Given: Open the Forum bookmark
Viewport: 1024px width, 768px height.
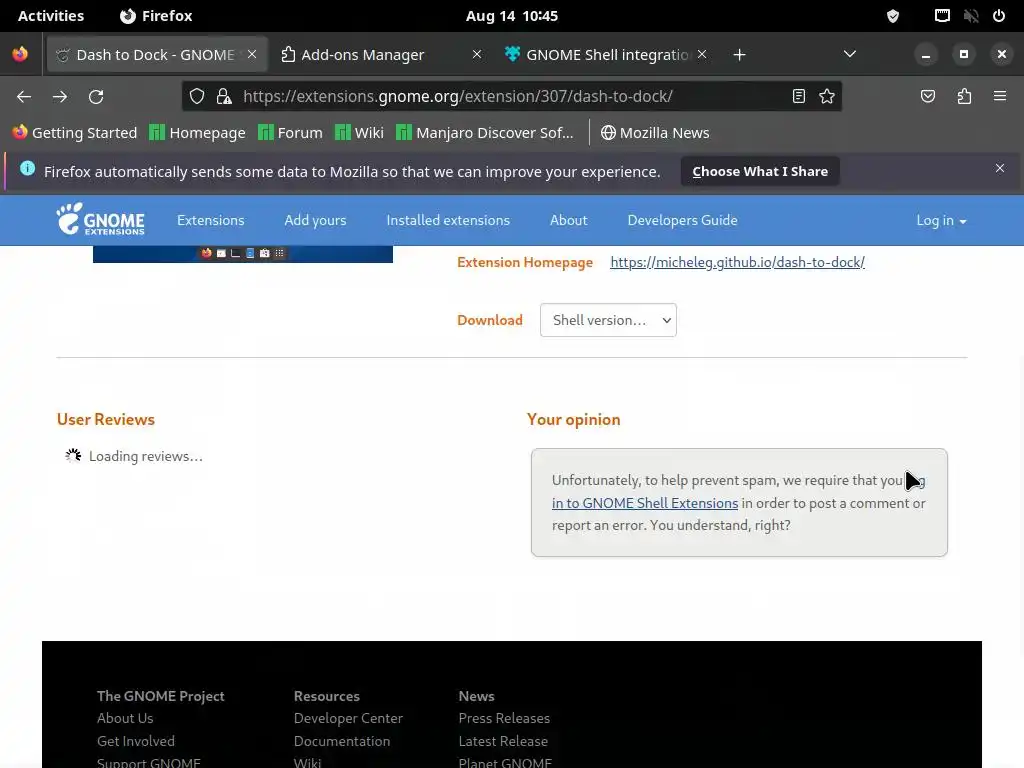Looking at the screenshot, I should 291,133.
